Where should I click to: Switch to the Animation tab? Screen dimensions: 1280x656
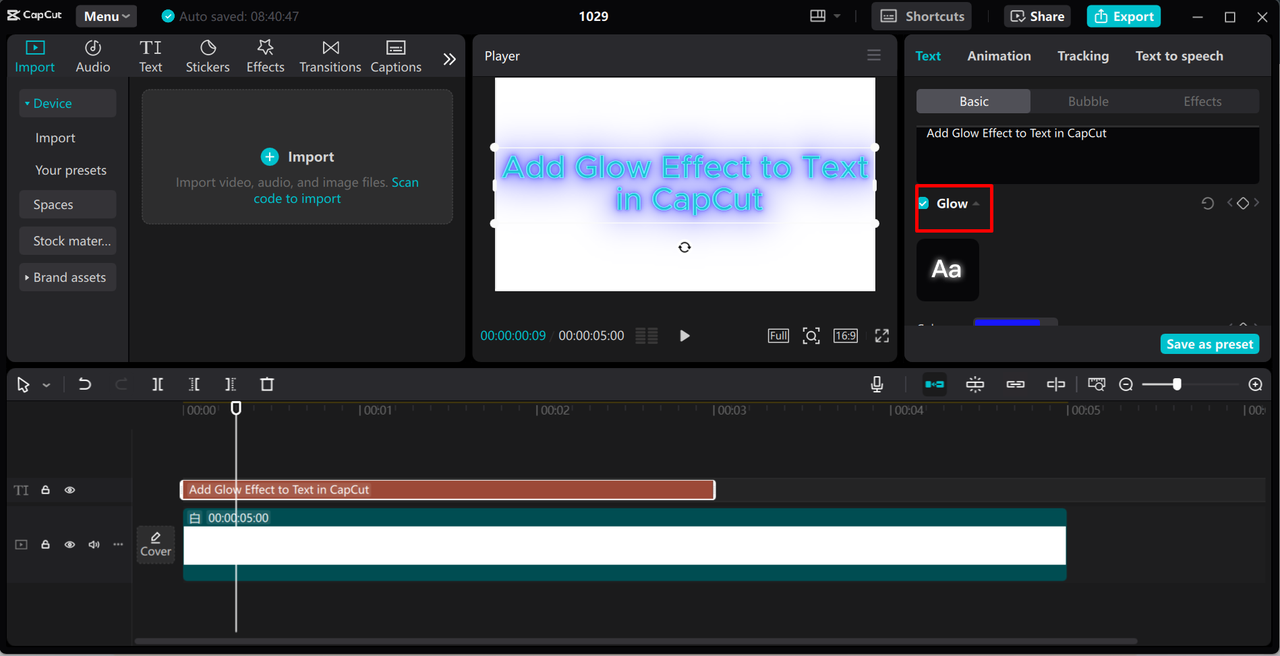(999, 56)
